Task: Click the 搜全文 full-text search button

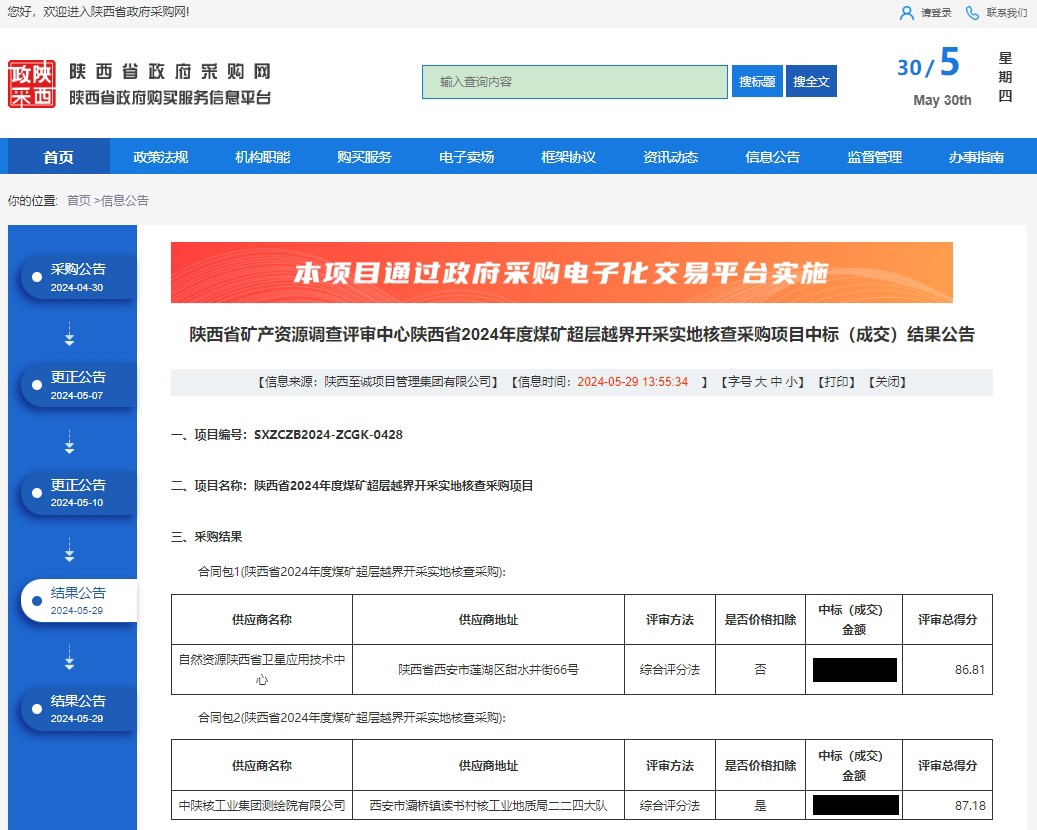Action: coord(811,82)
